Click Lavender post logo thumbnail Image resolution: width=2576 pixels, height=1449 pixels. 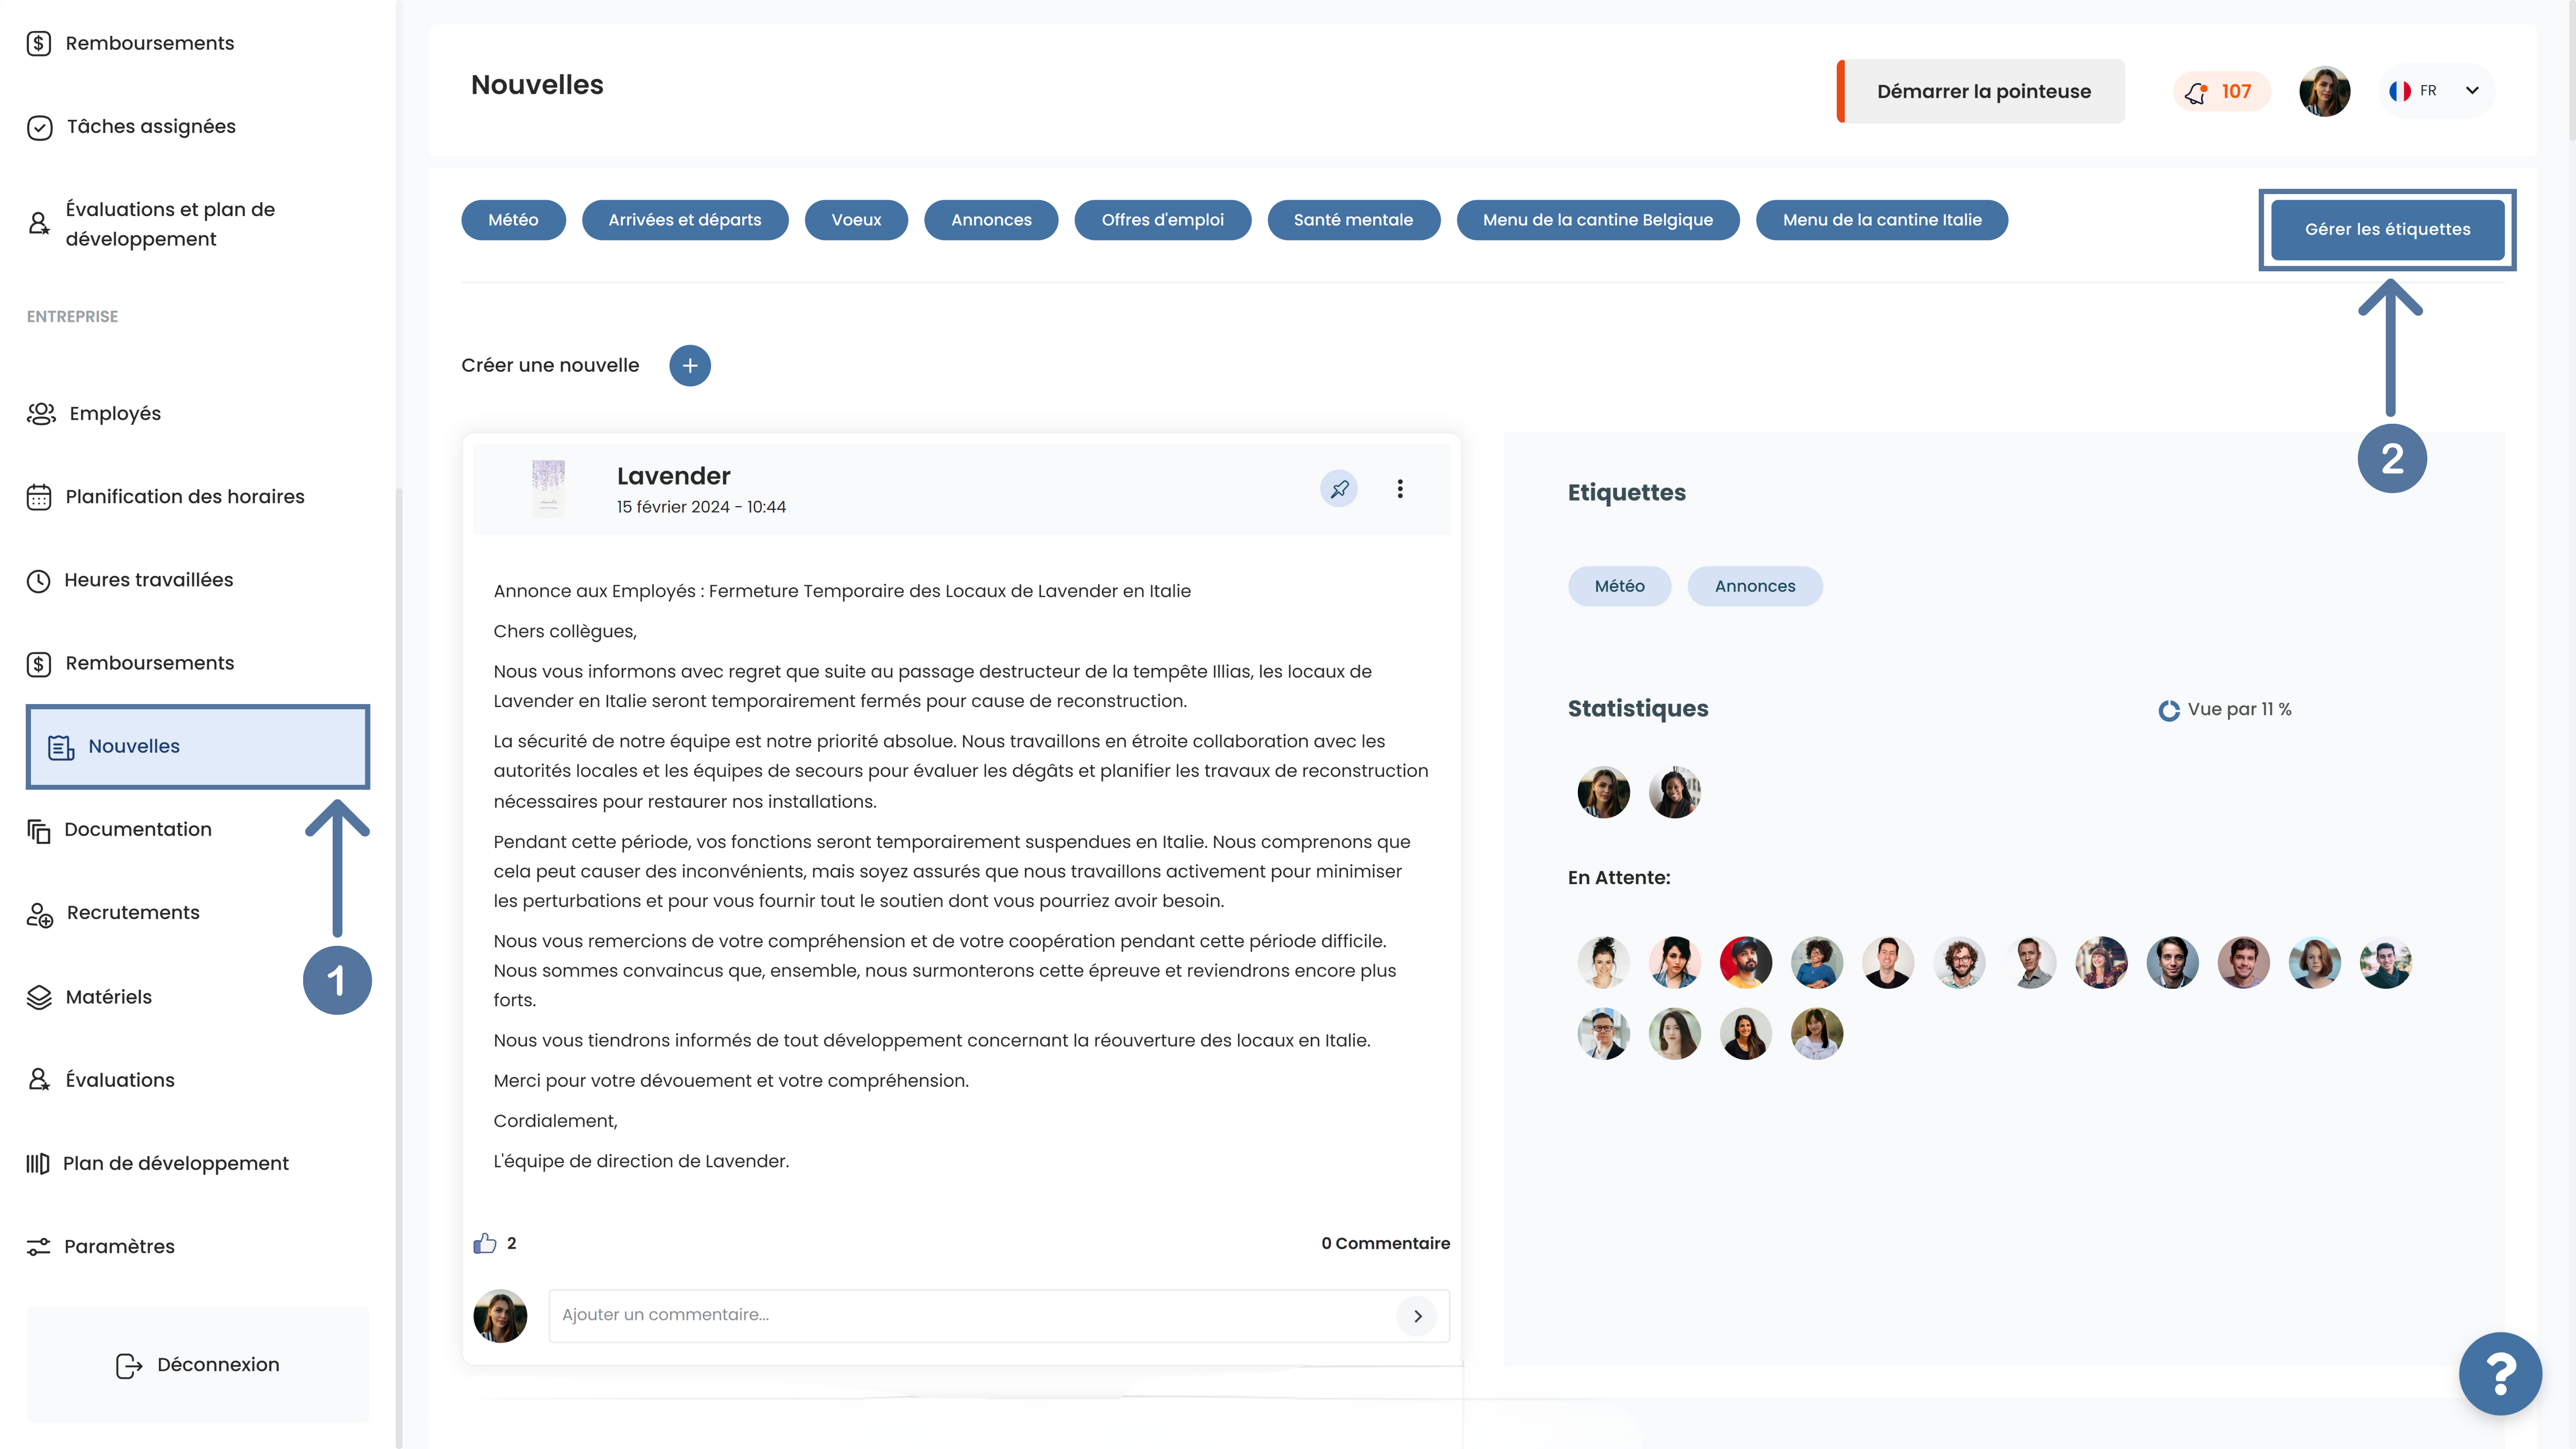point(548,488)
